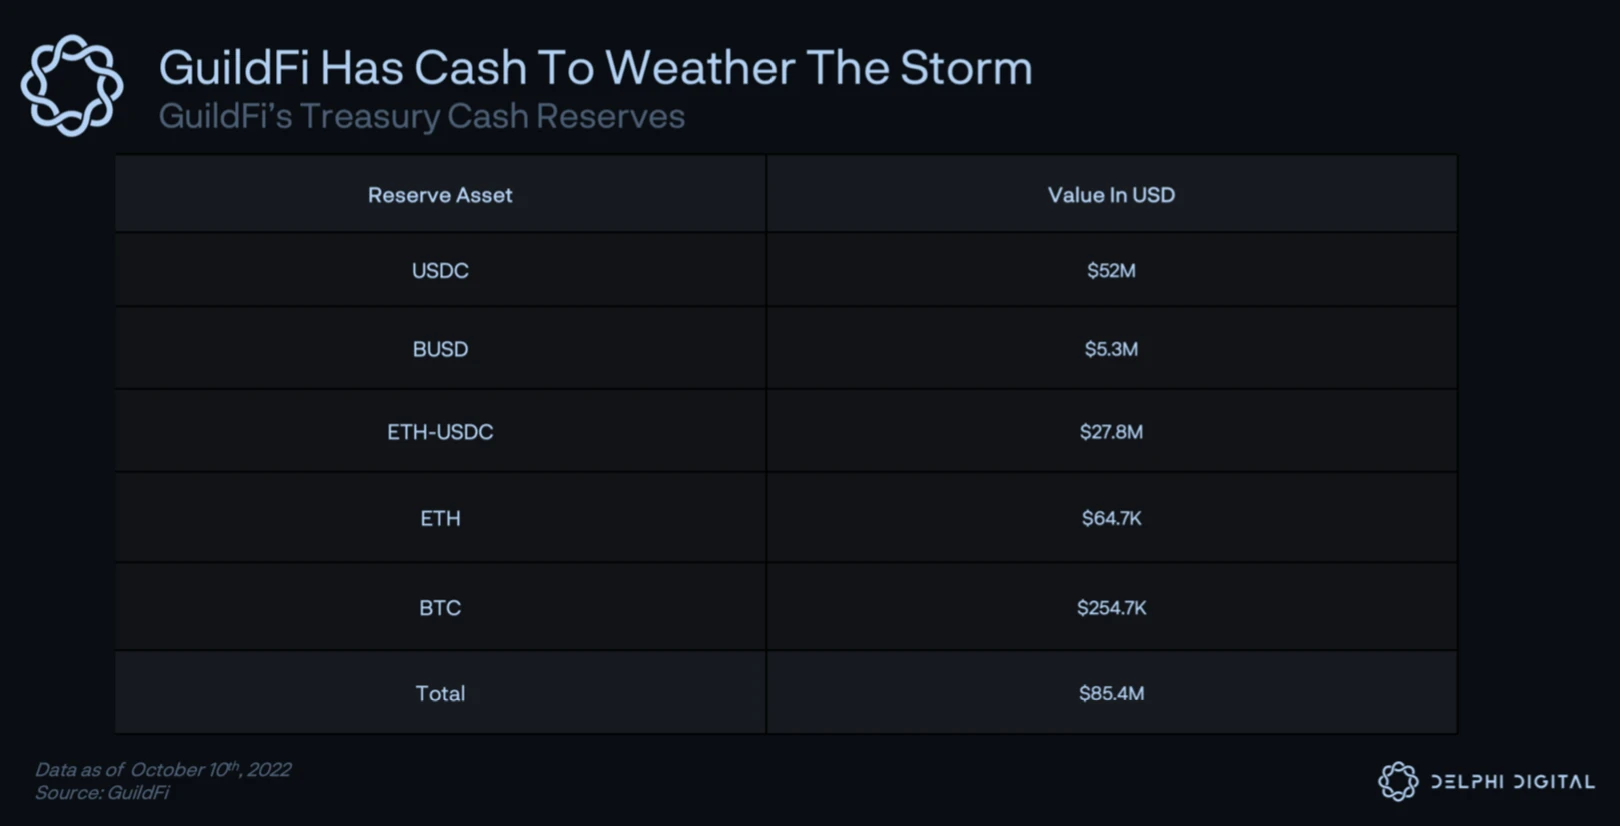1620x826 pixels.
Task: Select the $85.4M total value
Action: point(1111,693)
